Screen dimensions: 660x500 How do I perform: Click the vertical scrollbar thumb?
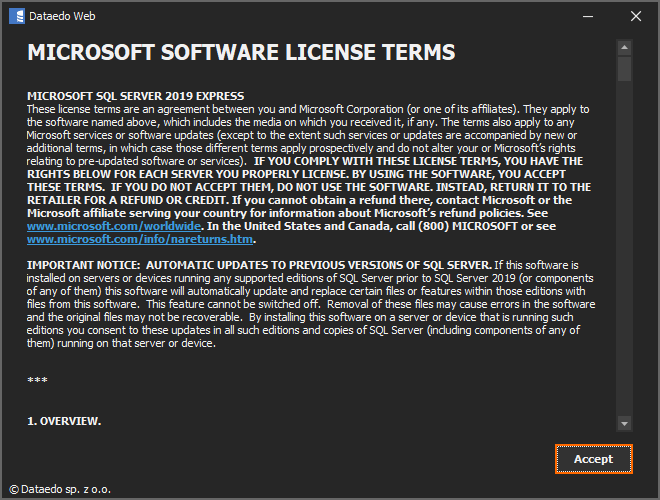pos(624,68)
